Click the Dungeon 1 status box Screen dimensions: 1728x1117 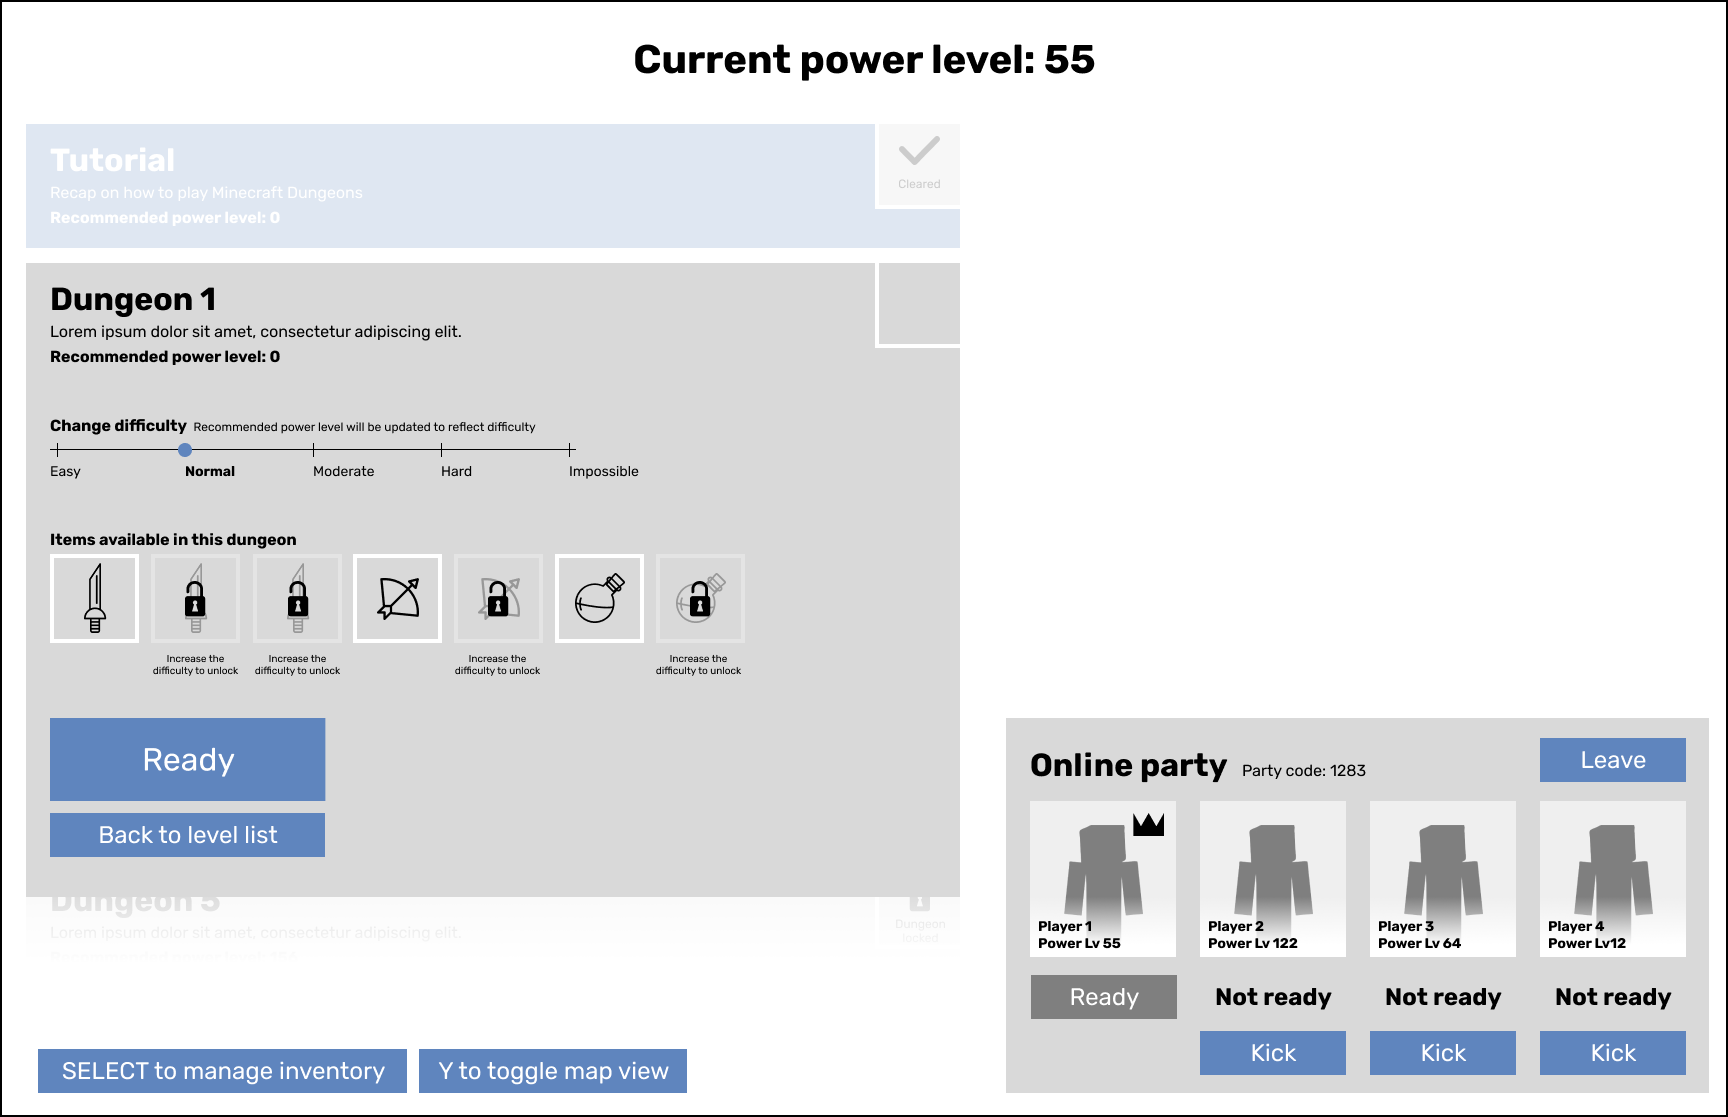(919, 305)
